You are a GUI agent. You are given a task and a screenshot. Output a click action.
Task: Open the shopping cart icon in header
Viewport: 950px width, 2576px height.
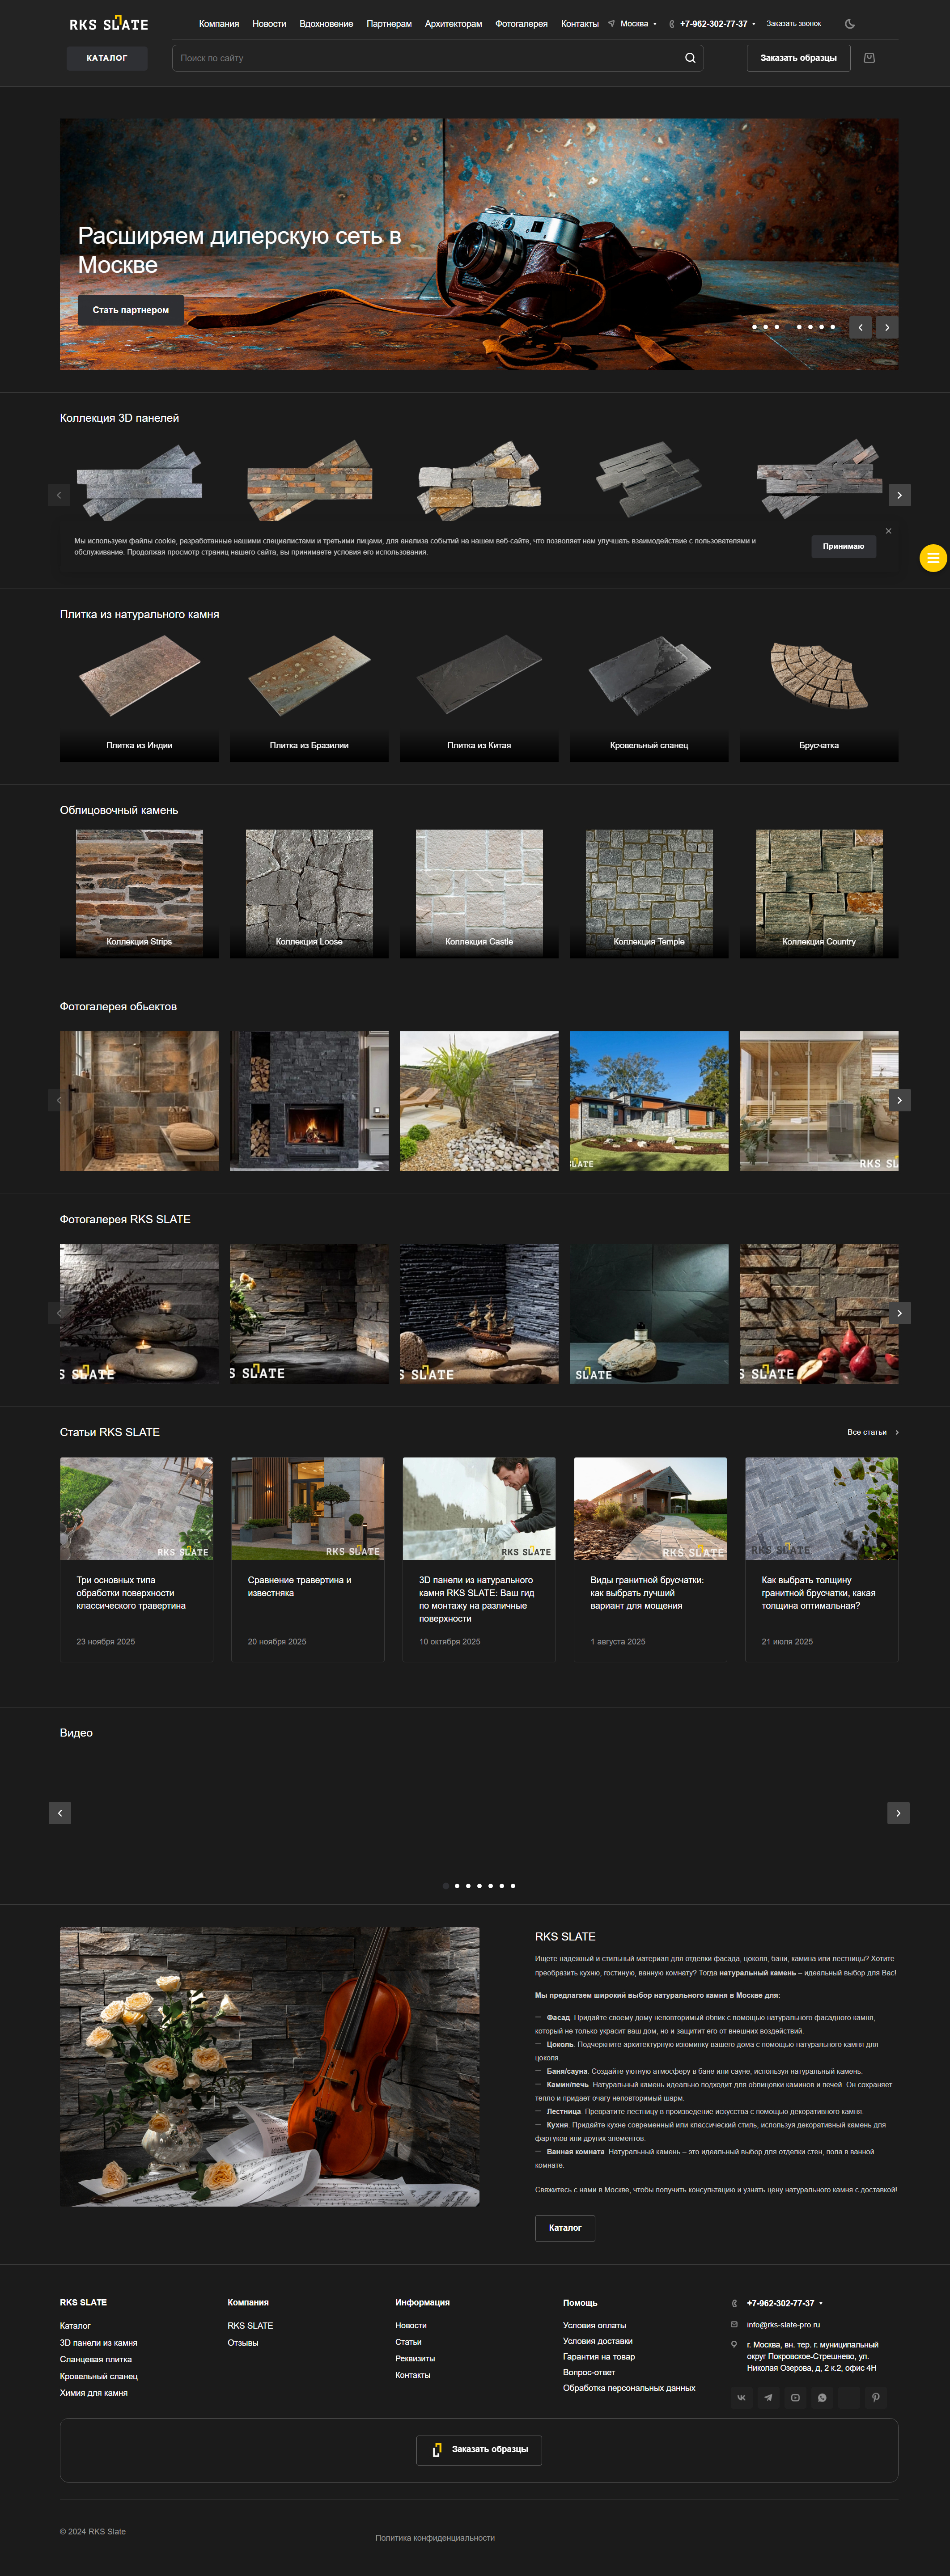click(869, 58)
